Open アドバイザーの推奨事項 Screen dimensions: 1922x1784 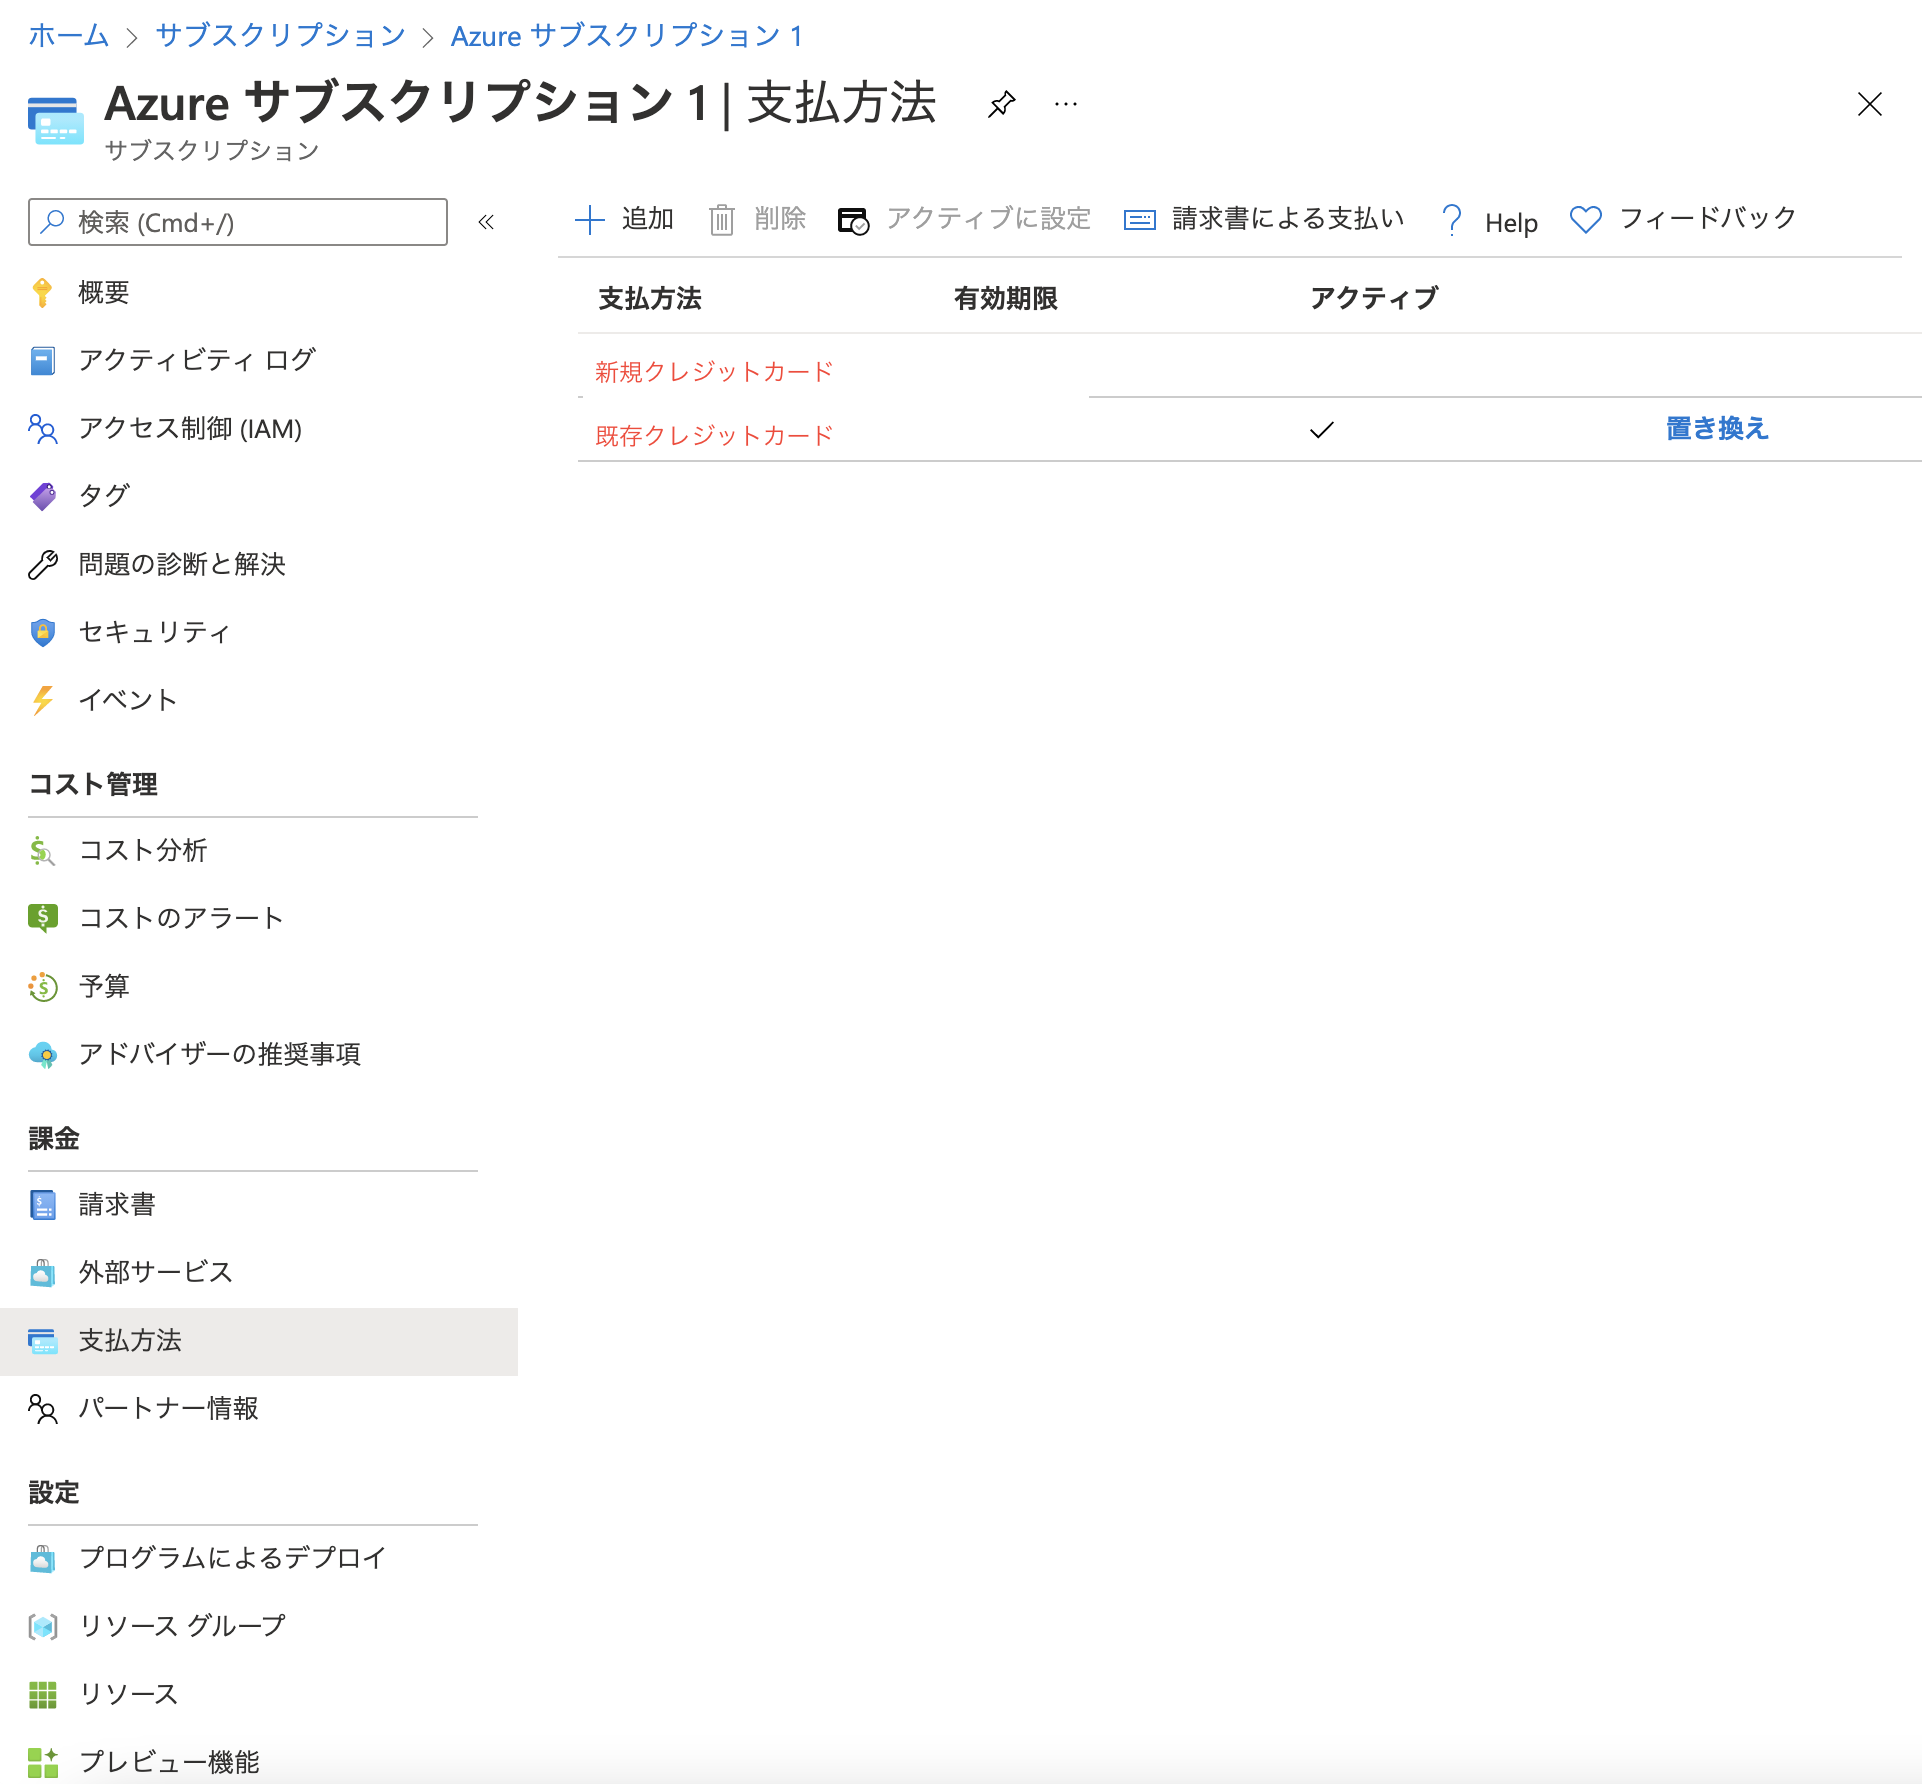coord(220,1053)
